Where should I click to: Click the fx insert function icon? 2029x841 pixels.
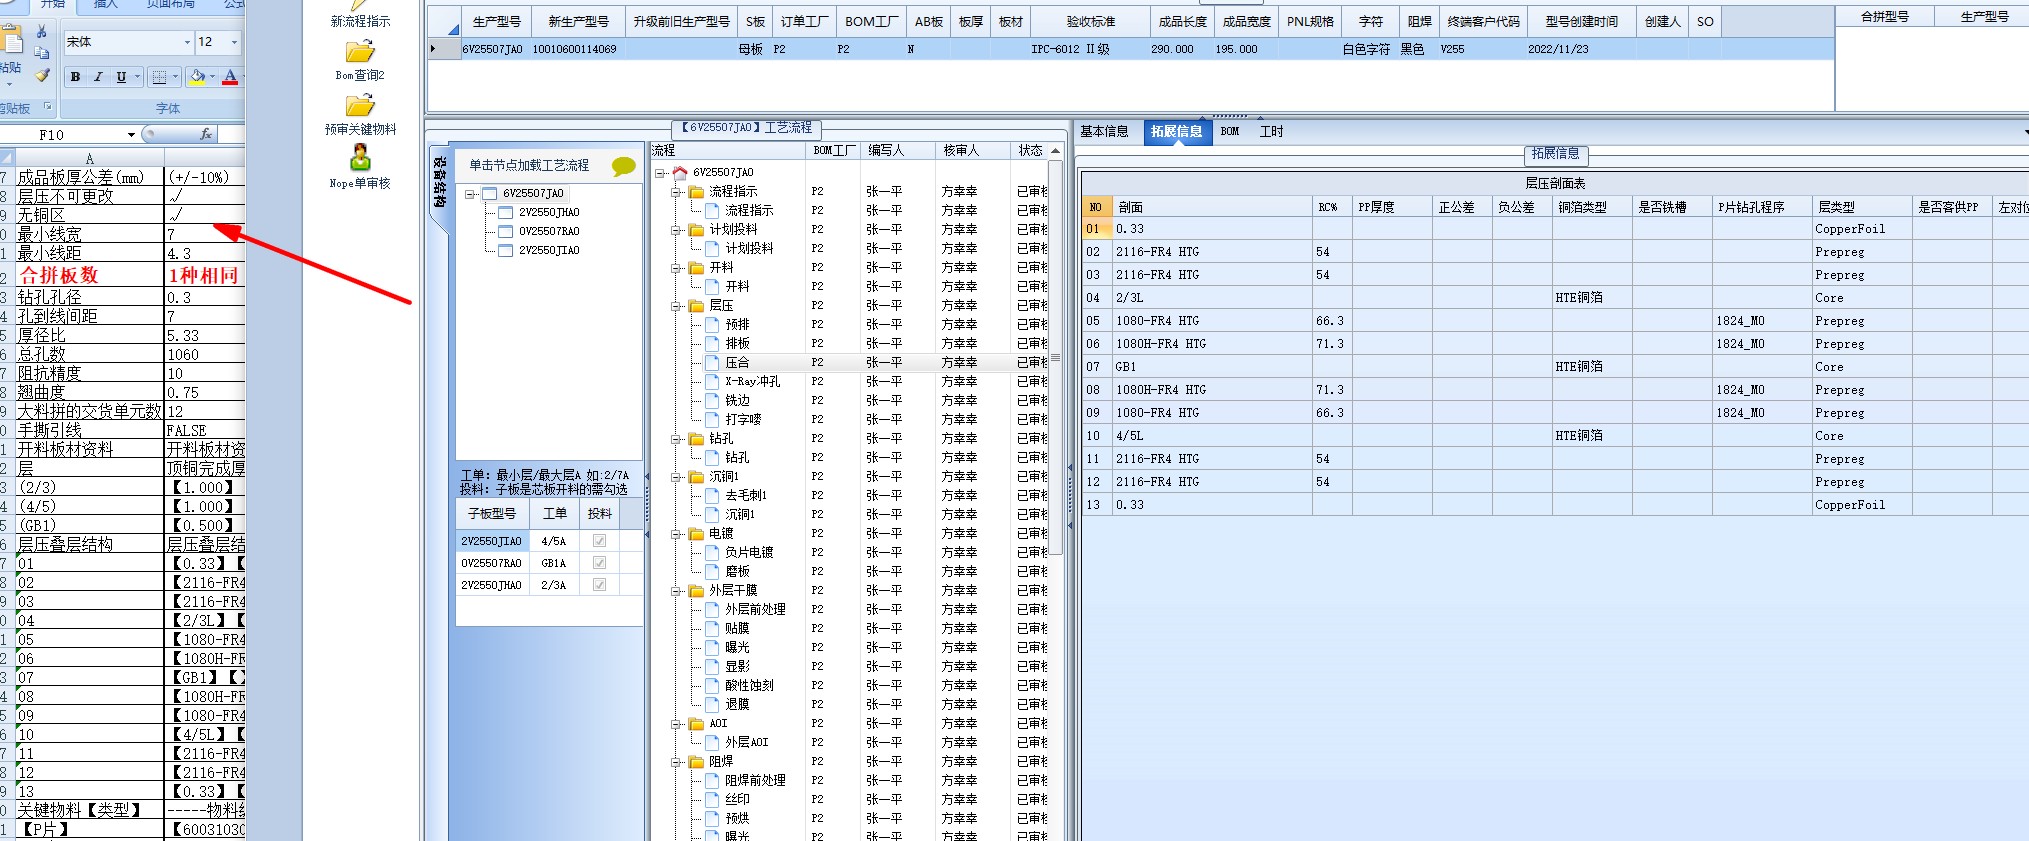pyautogui.click(x=206, y=134)
